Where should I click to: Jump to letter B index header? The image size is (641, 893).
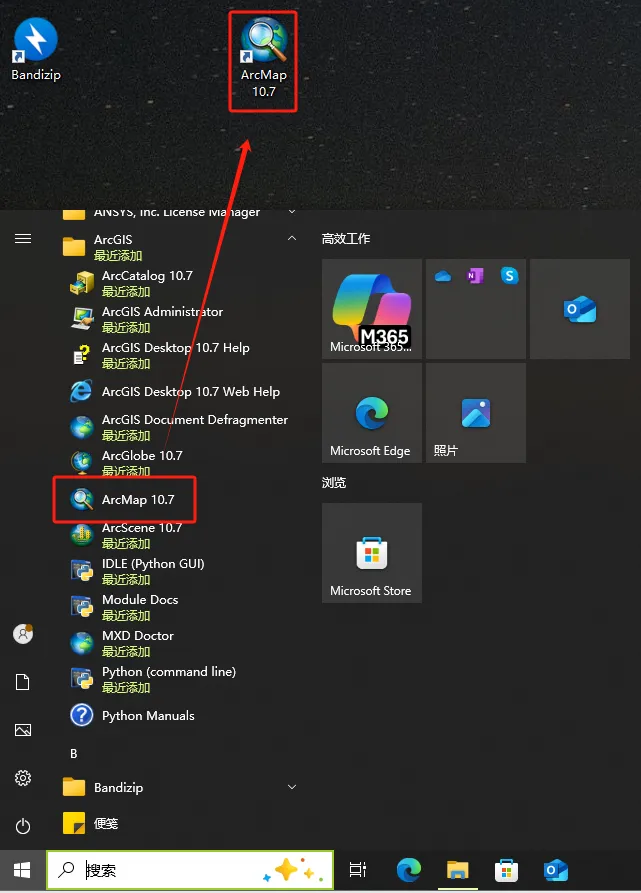pyautogui.click(x=73, y=753)
